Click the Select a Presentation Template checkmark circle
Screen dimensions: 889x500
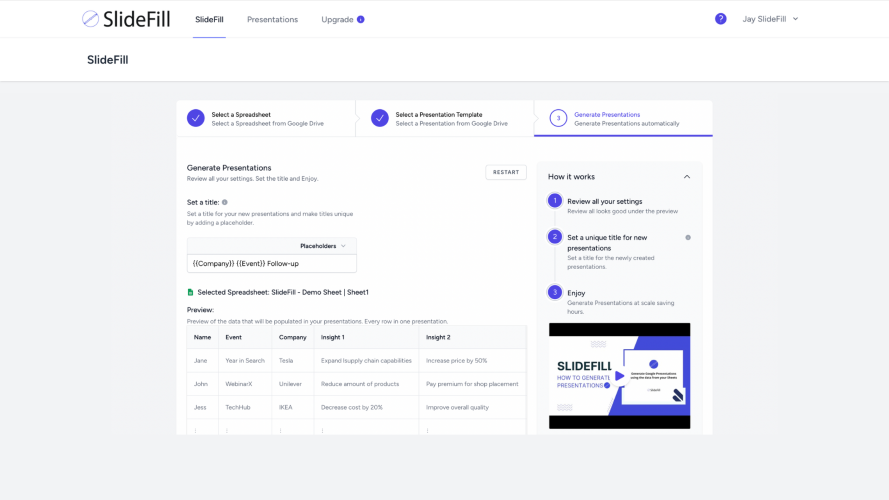pyautogui.click(x=380, y=118)
